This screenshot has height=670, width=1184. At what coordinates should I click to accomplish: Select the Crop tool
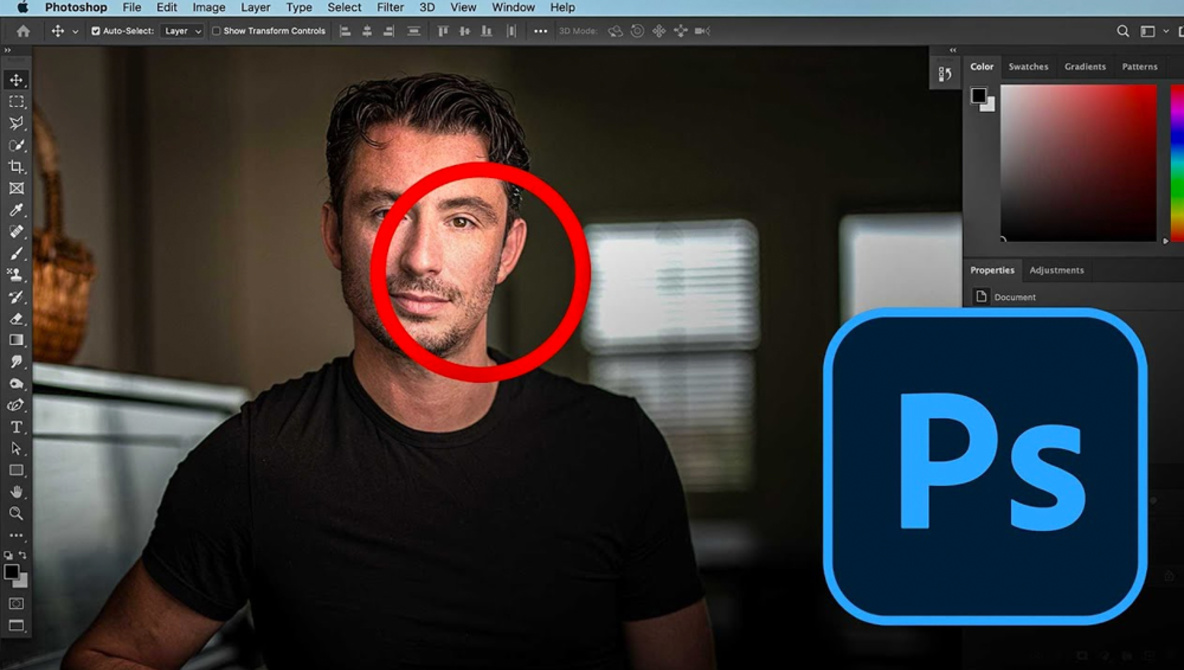pos(16,166)
